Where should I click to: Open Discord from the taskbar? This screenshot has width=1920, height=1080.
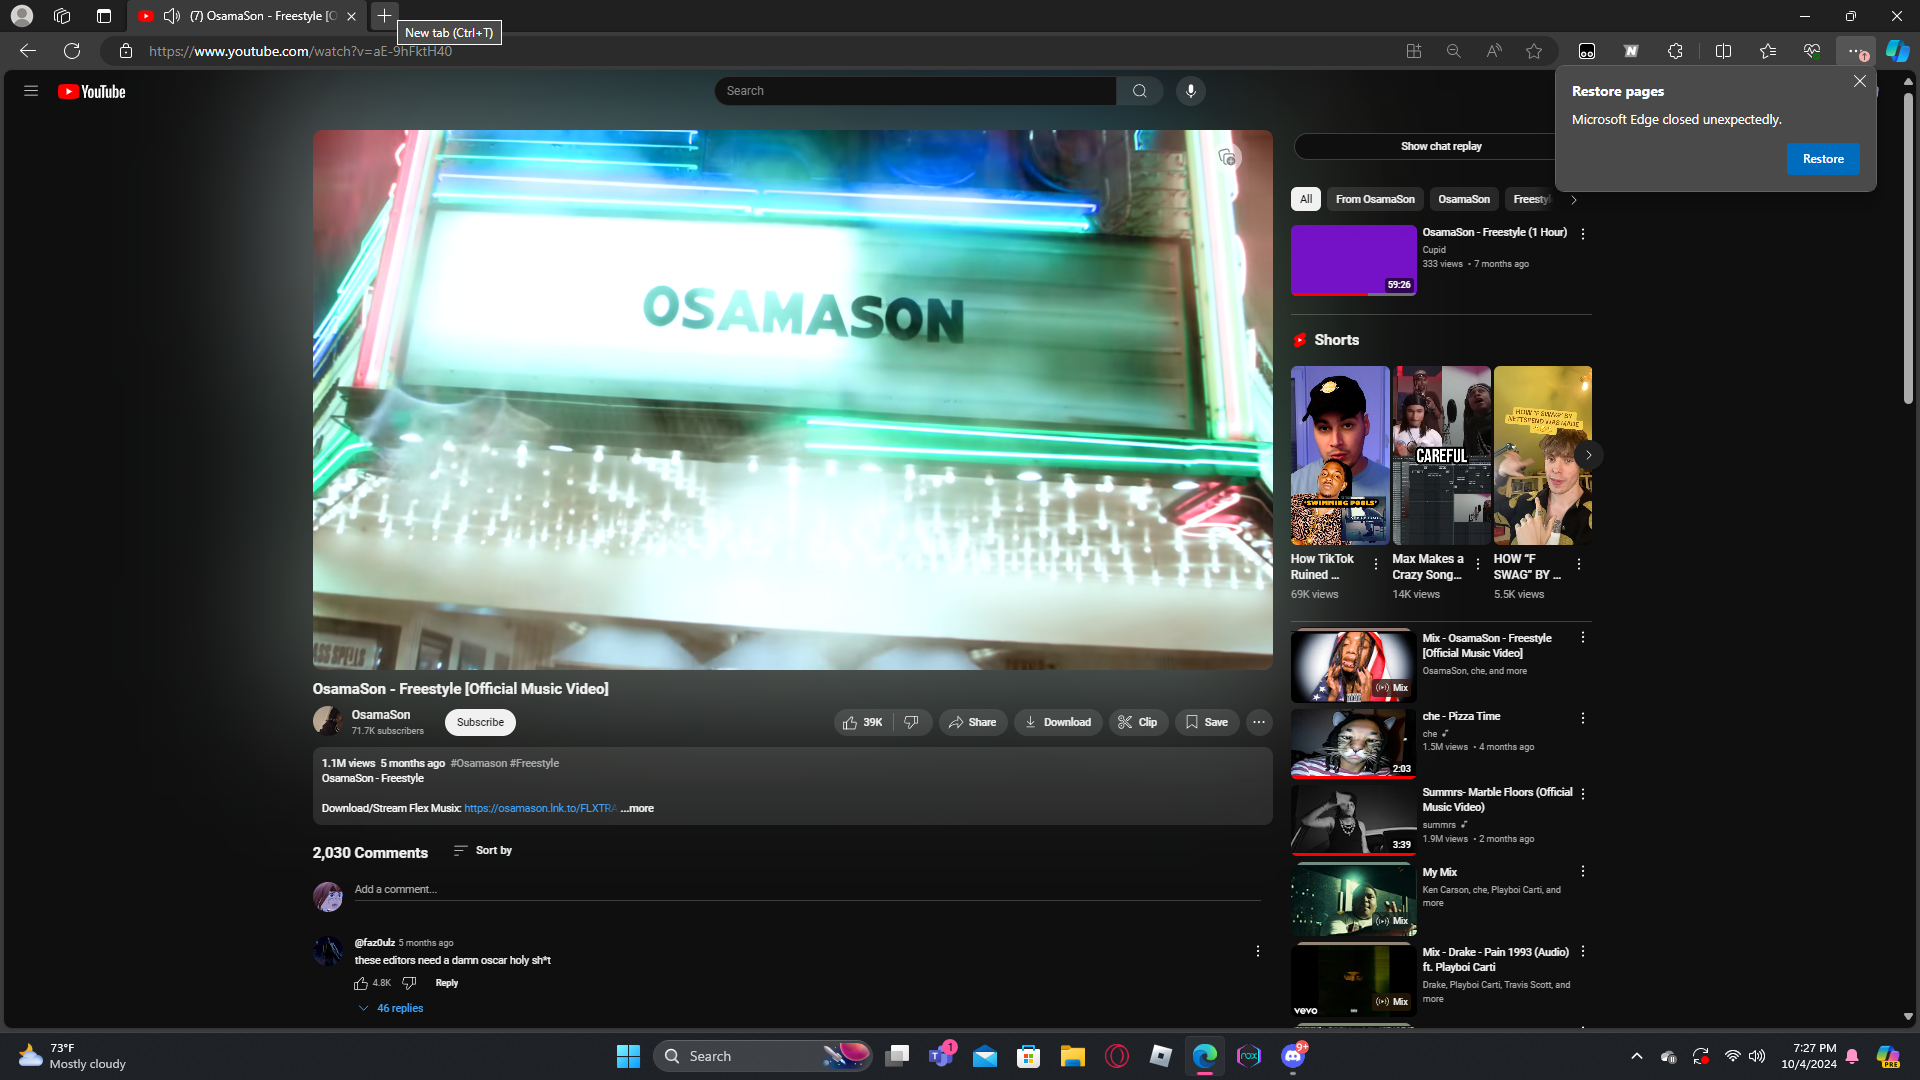[x=1293, y=1056]
